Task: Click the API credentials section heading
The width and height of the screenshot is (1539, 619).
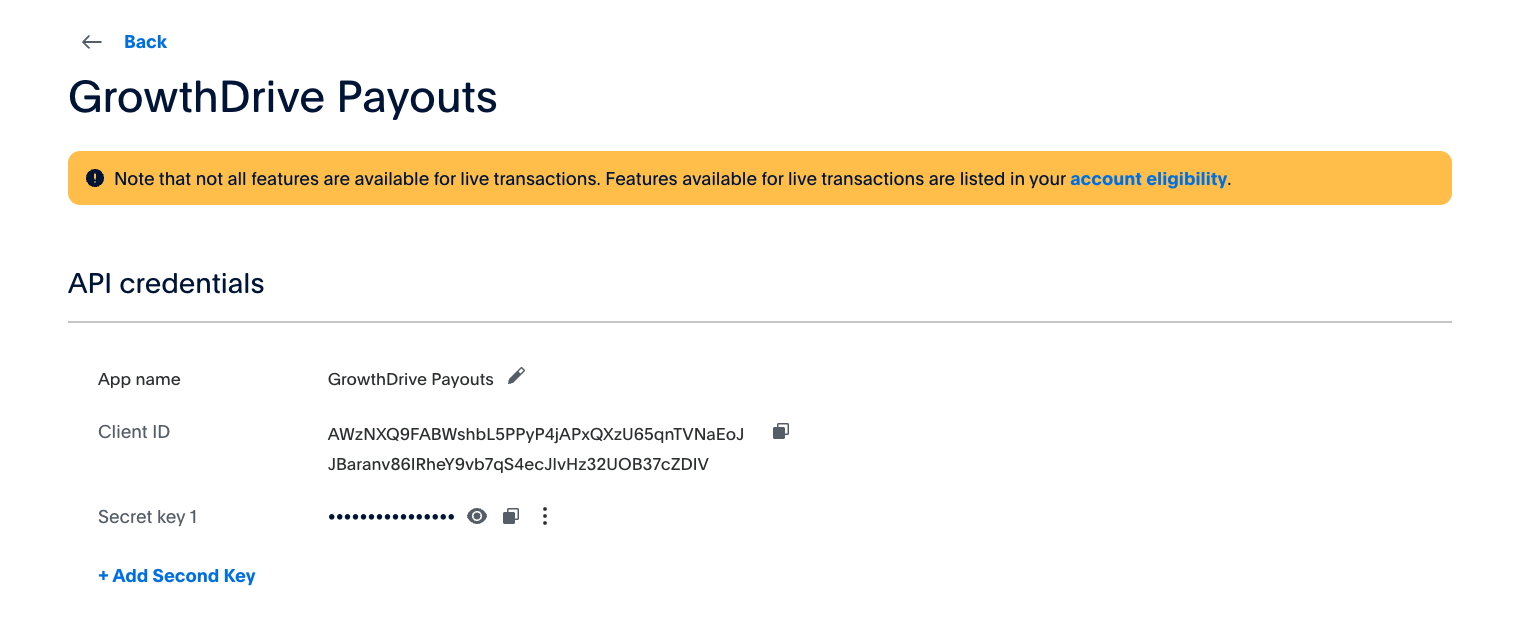Action: 166,284
